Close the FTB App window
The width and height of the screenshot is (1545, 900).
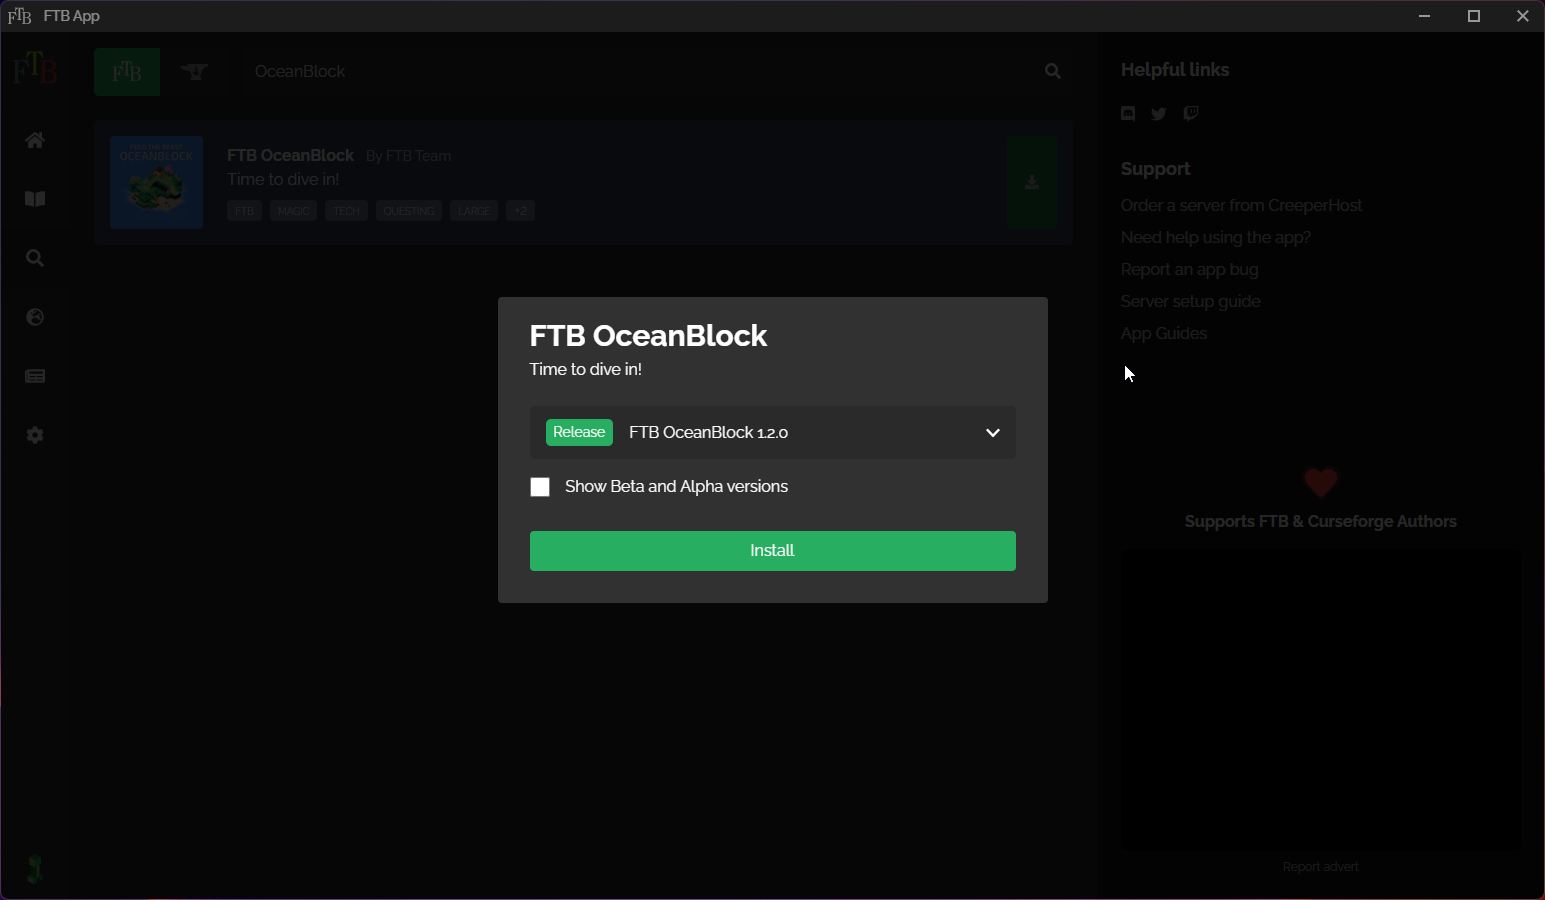[x=1522, y=16]
